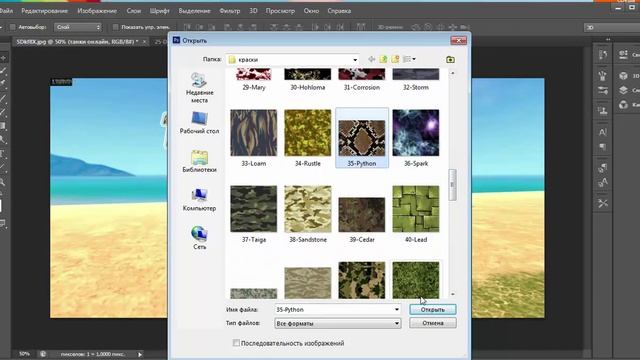The image size is (640, 360).
Task: Create a new folder
Action: click(x=395, y=60)
